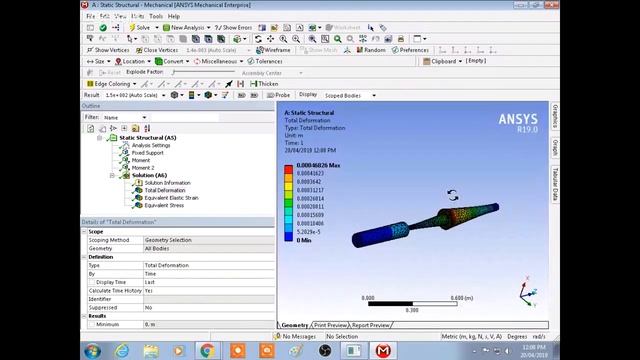Toggle Wireframe display mode
This screenshot has width=640, height=360.
pyautogui.click(x=273, y=50)
